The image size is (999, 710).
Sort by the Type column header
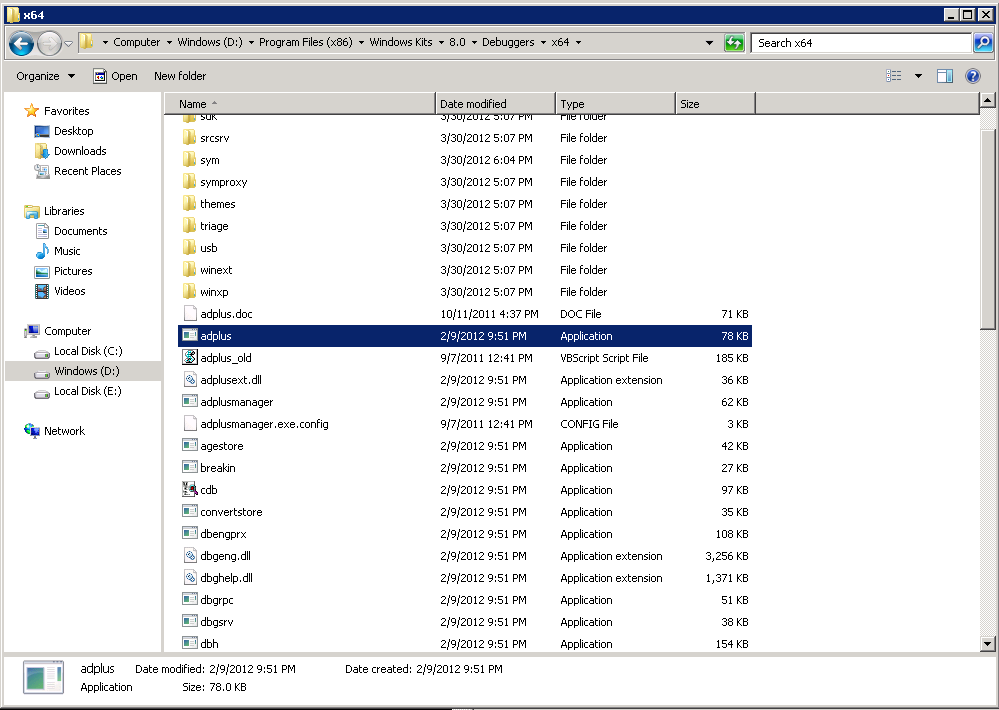(615, 104)
